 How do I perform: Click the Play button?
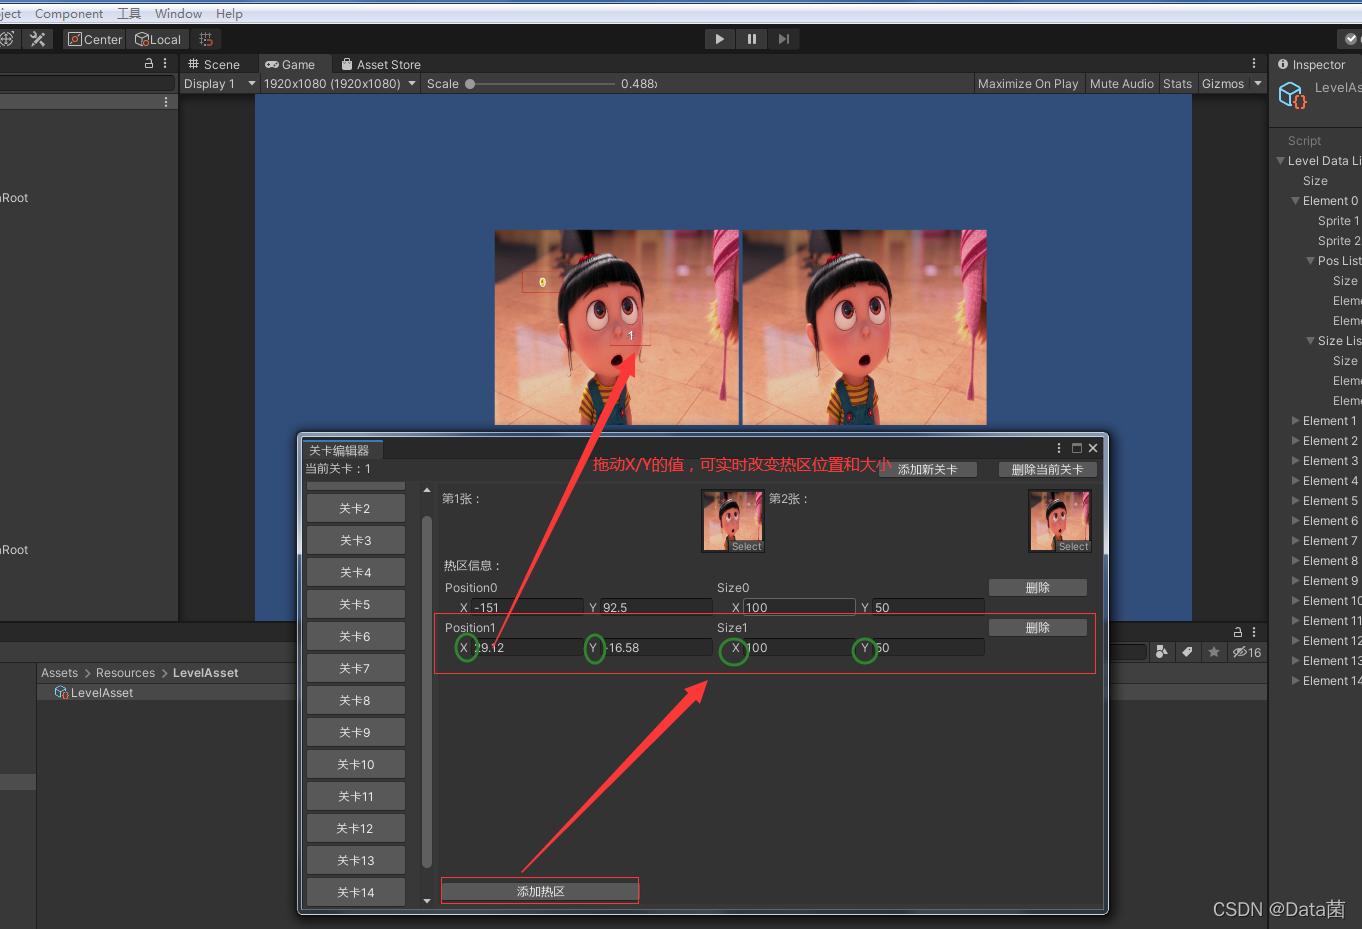[x=719, y=39]
